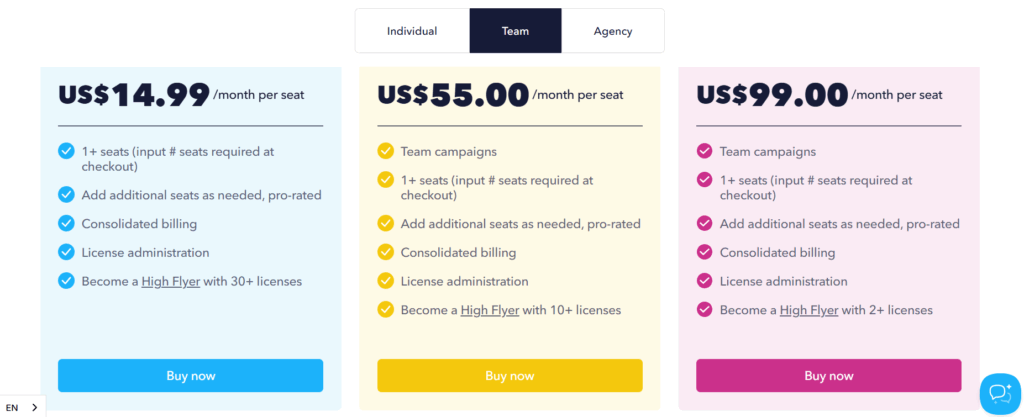
Task: Click pink checkmark next to Team campaigns
Action: pyautogui.click(x=705, y=151)
